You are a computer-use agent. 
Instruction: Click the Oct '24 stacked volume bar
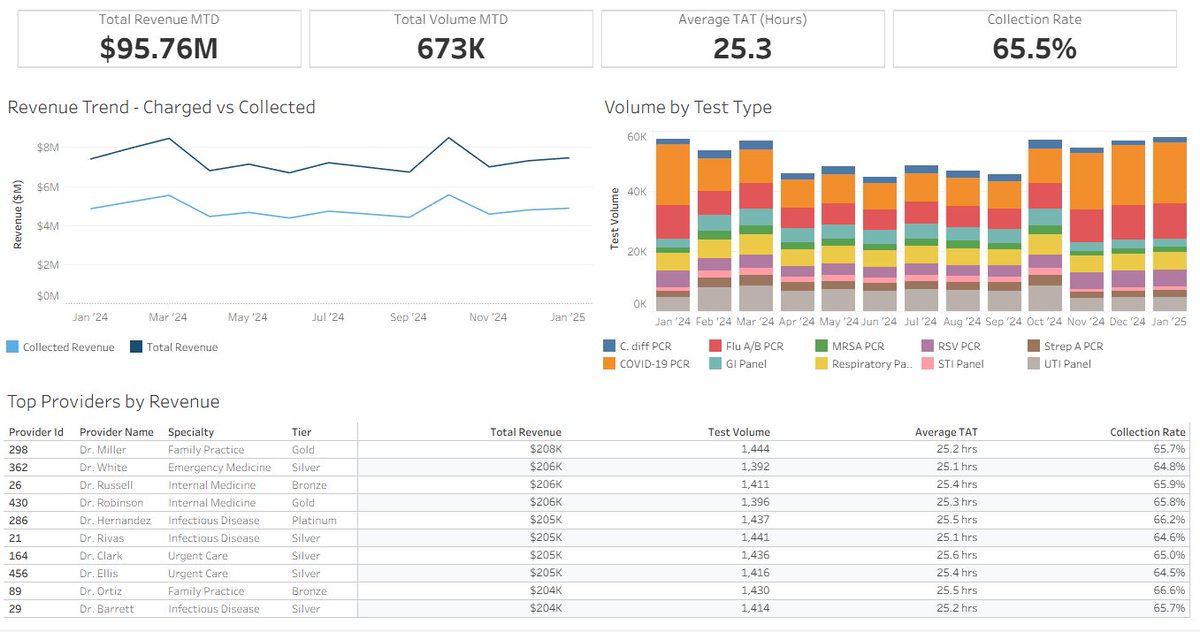1045,226
